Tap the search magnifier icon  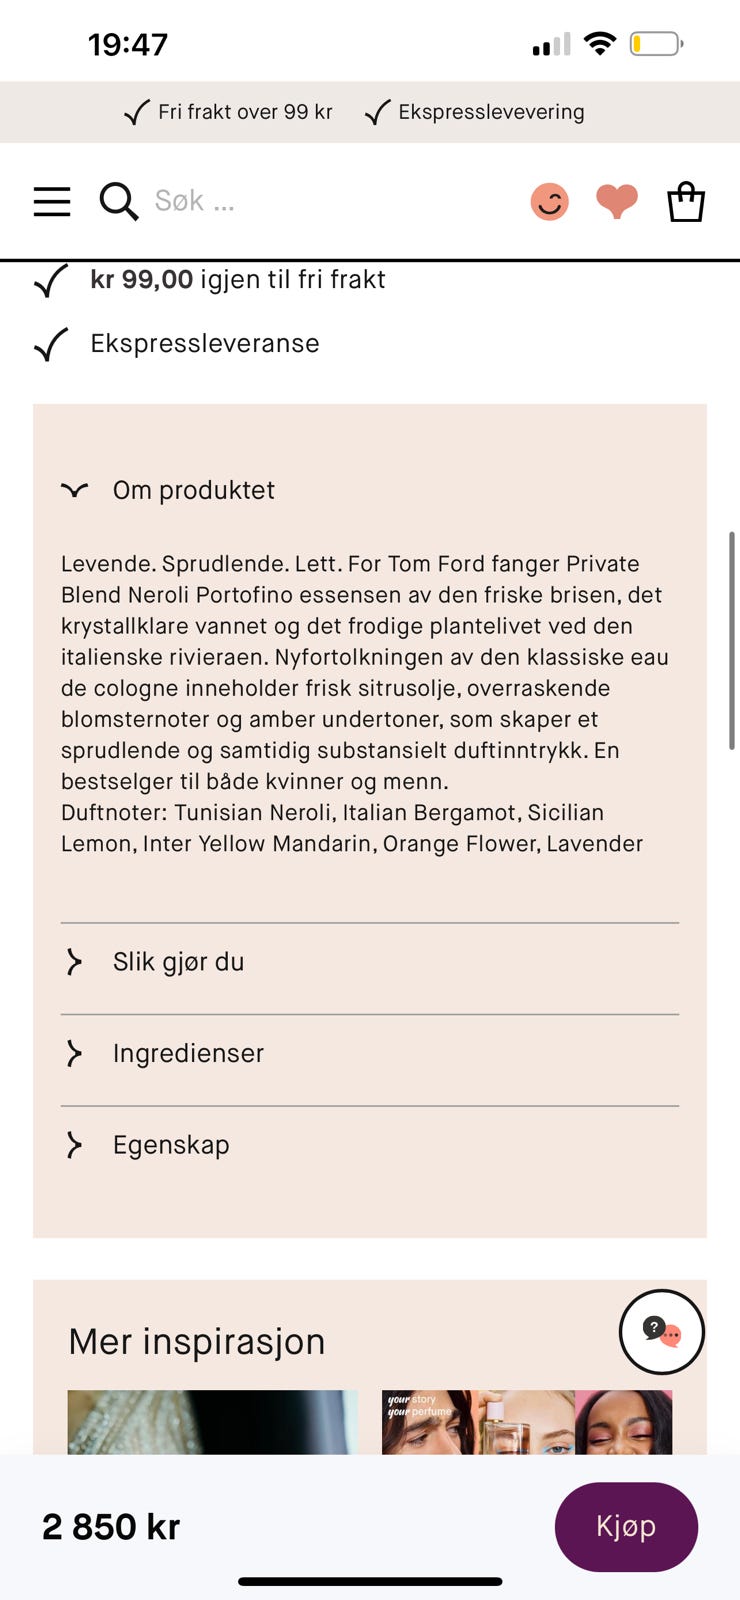118,201
